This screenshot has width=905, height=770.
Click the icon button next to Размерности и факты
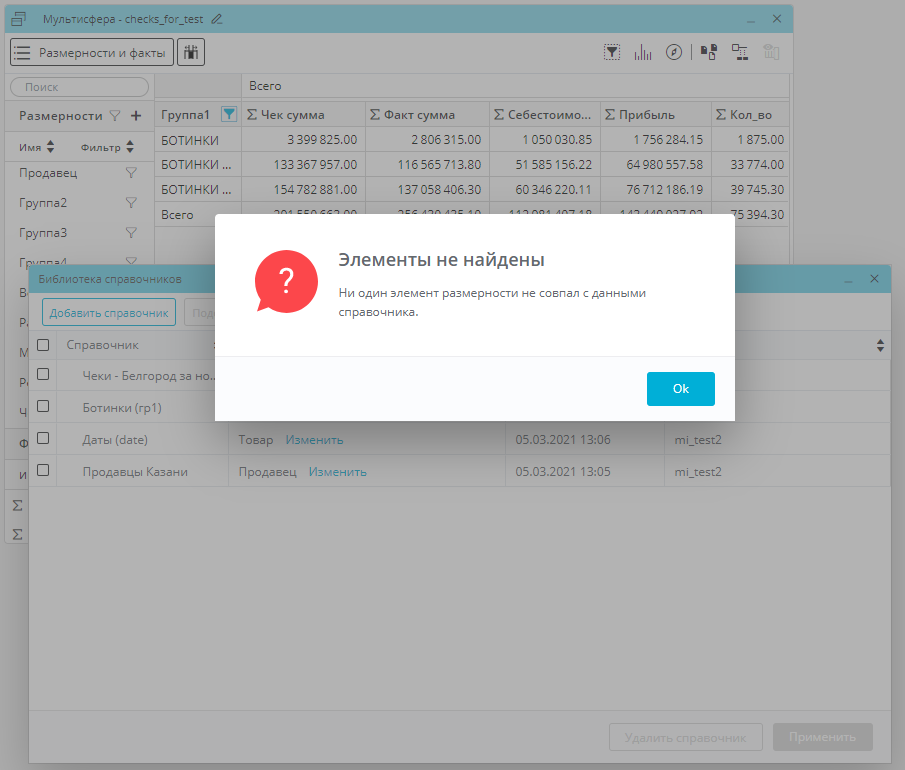pos(191,52)
